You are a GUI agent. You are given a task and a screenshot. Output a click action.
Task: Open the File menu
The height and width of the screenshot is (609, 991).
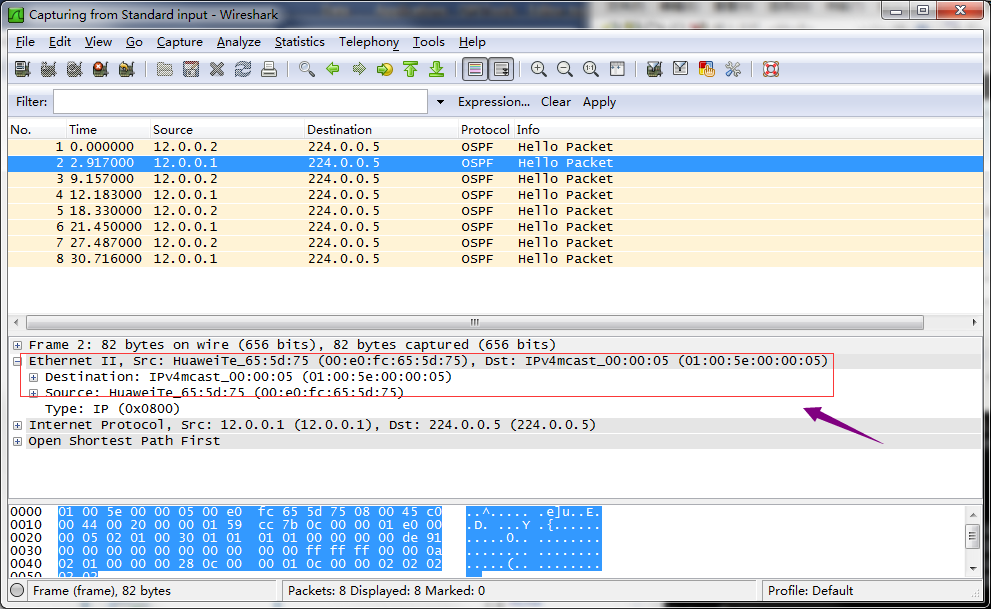pyautogui.click(x=25, y=42)
